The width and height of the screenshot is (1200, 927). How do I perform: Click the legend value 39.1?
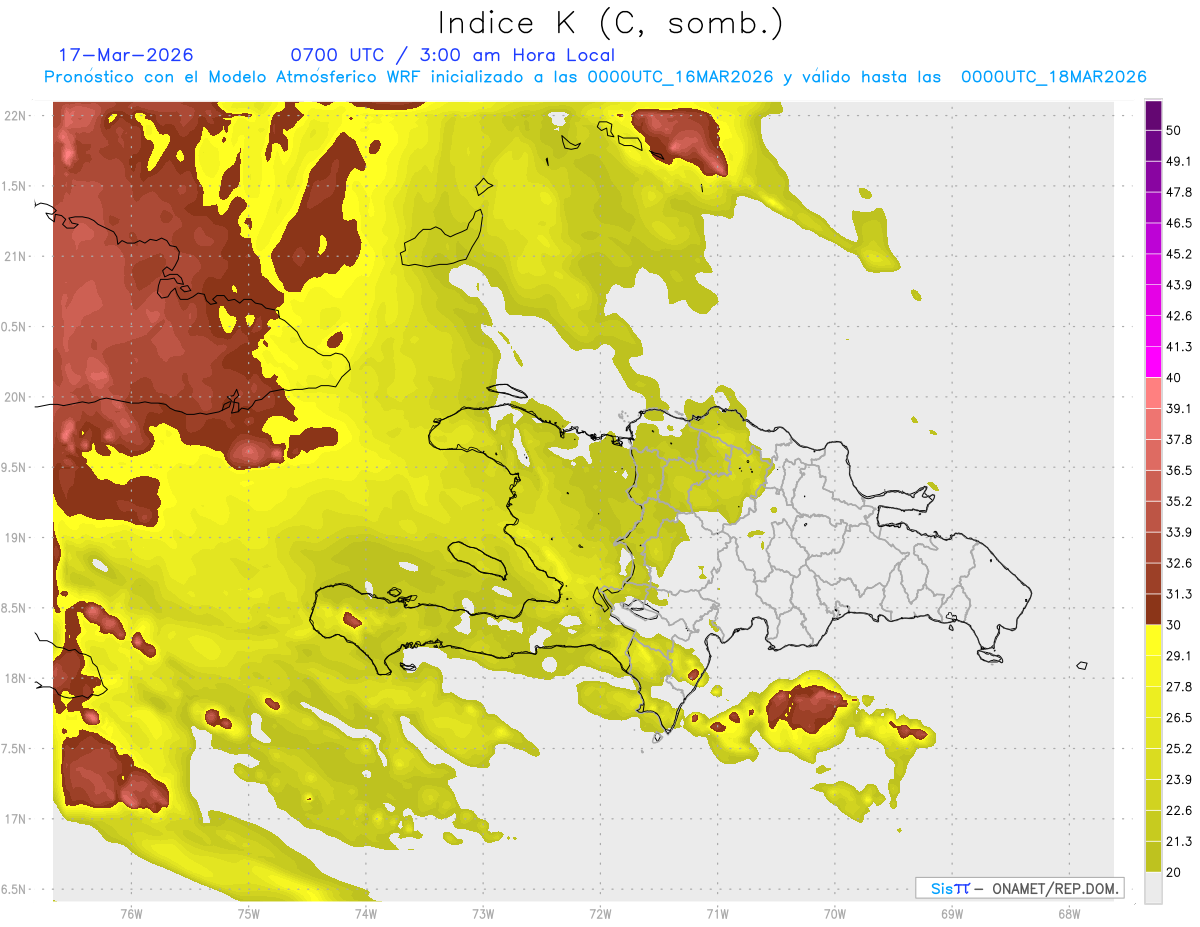tap(1179, 408)
